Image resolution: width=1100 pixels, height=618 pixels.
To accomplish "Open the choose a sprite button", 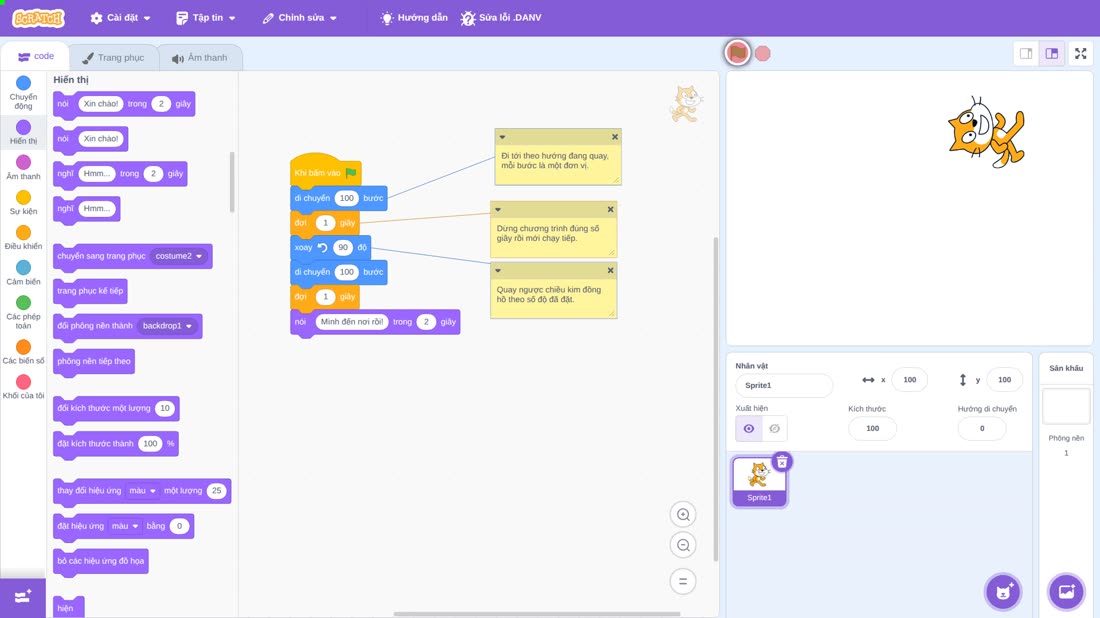I will (x=1003, y=591).
